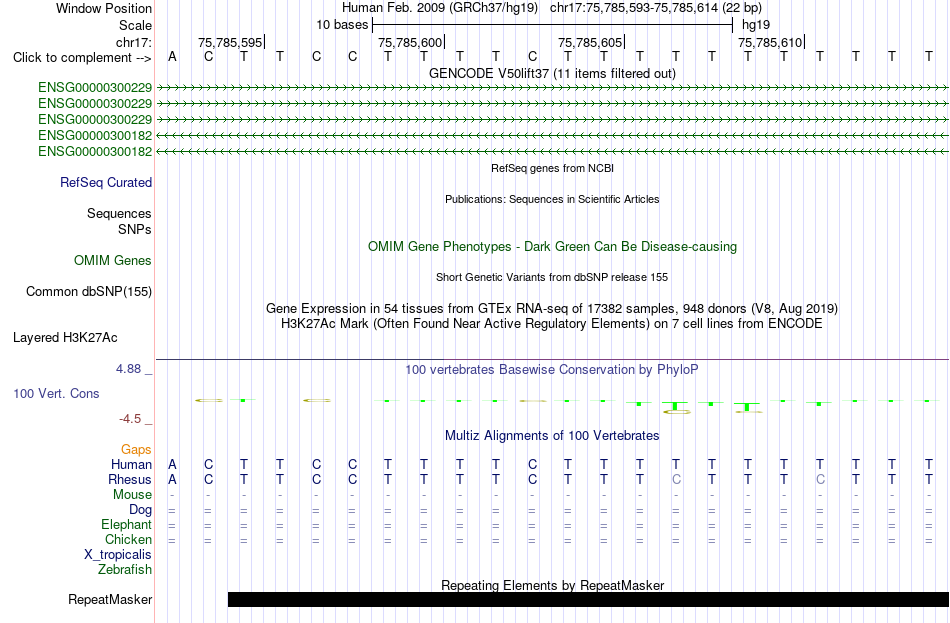Viewport: 950px width, 623px height.
Task: Select the "Scale" track label
Action: coord(135,25)
